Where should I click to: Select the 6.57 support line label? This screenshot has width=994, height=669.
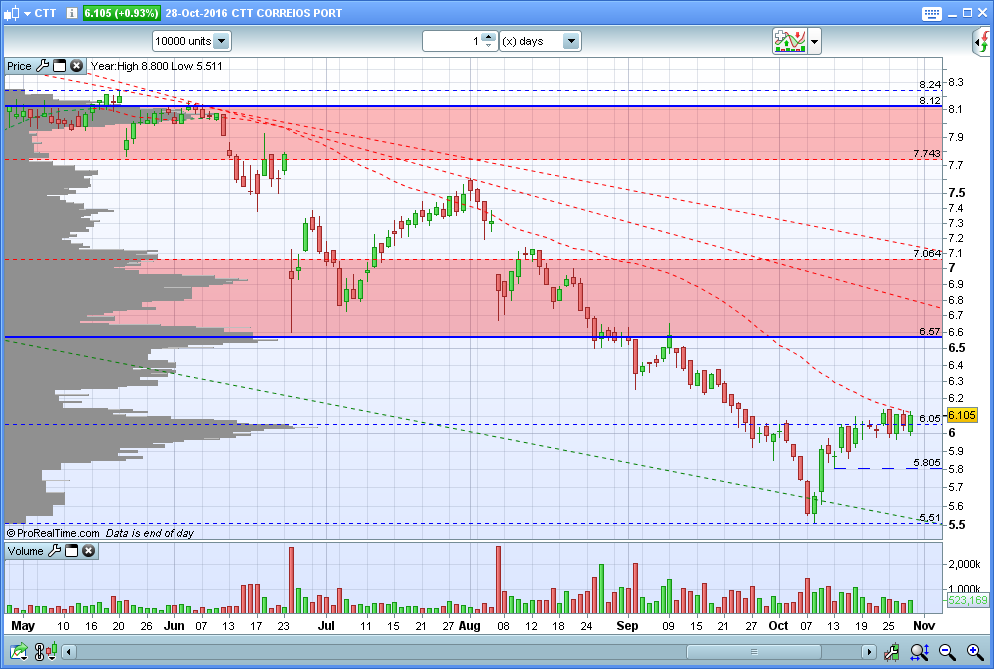pyautogui.click(x=930, y=331)
